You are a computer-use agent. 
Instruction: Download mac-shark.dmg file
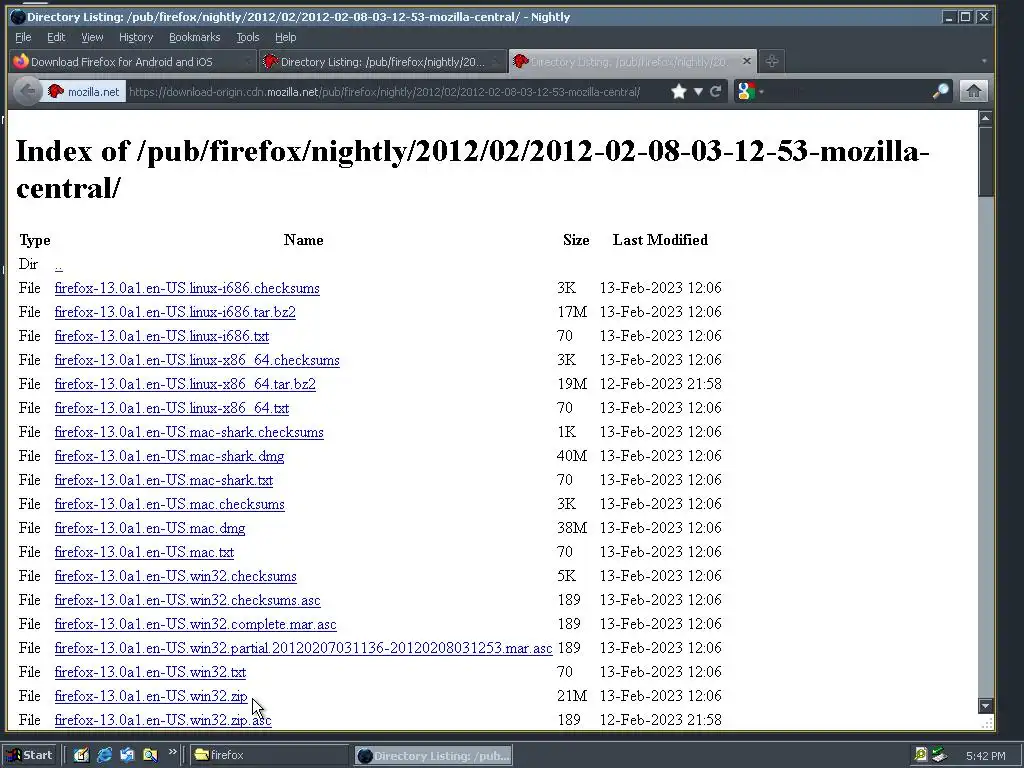coord(169,456)
